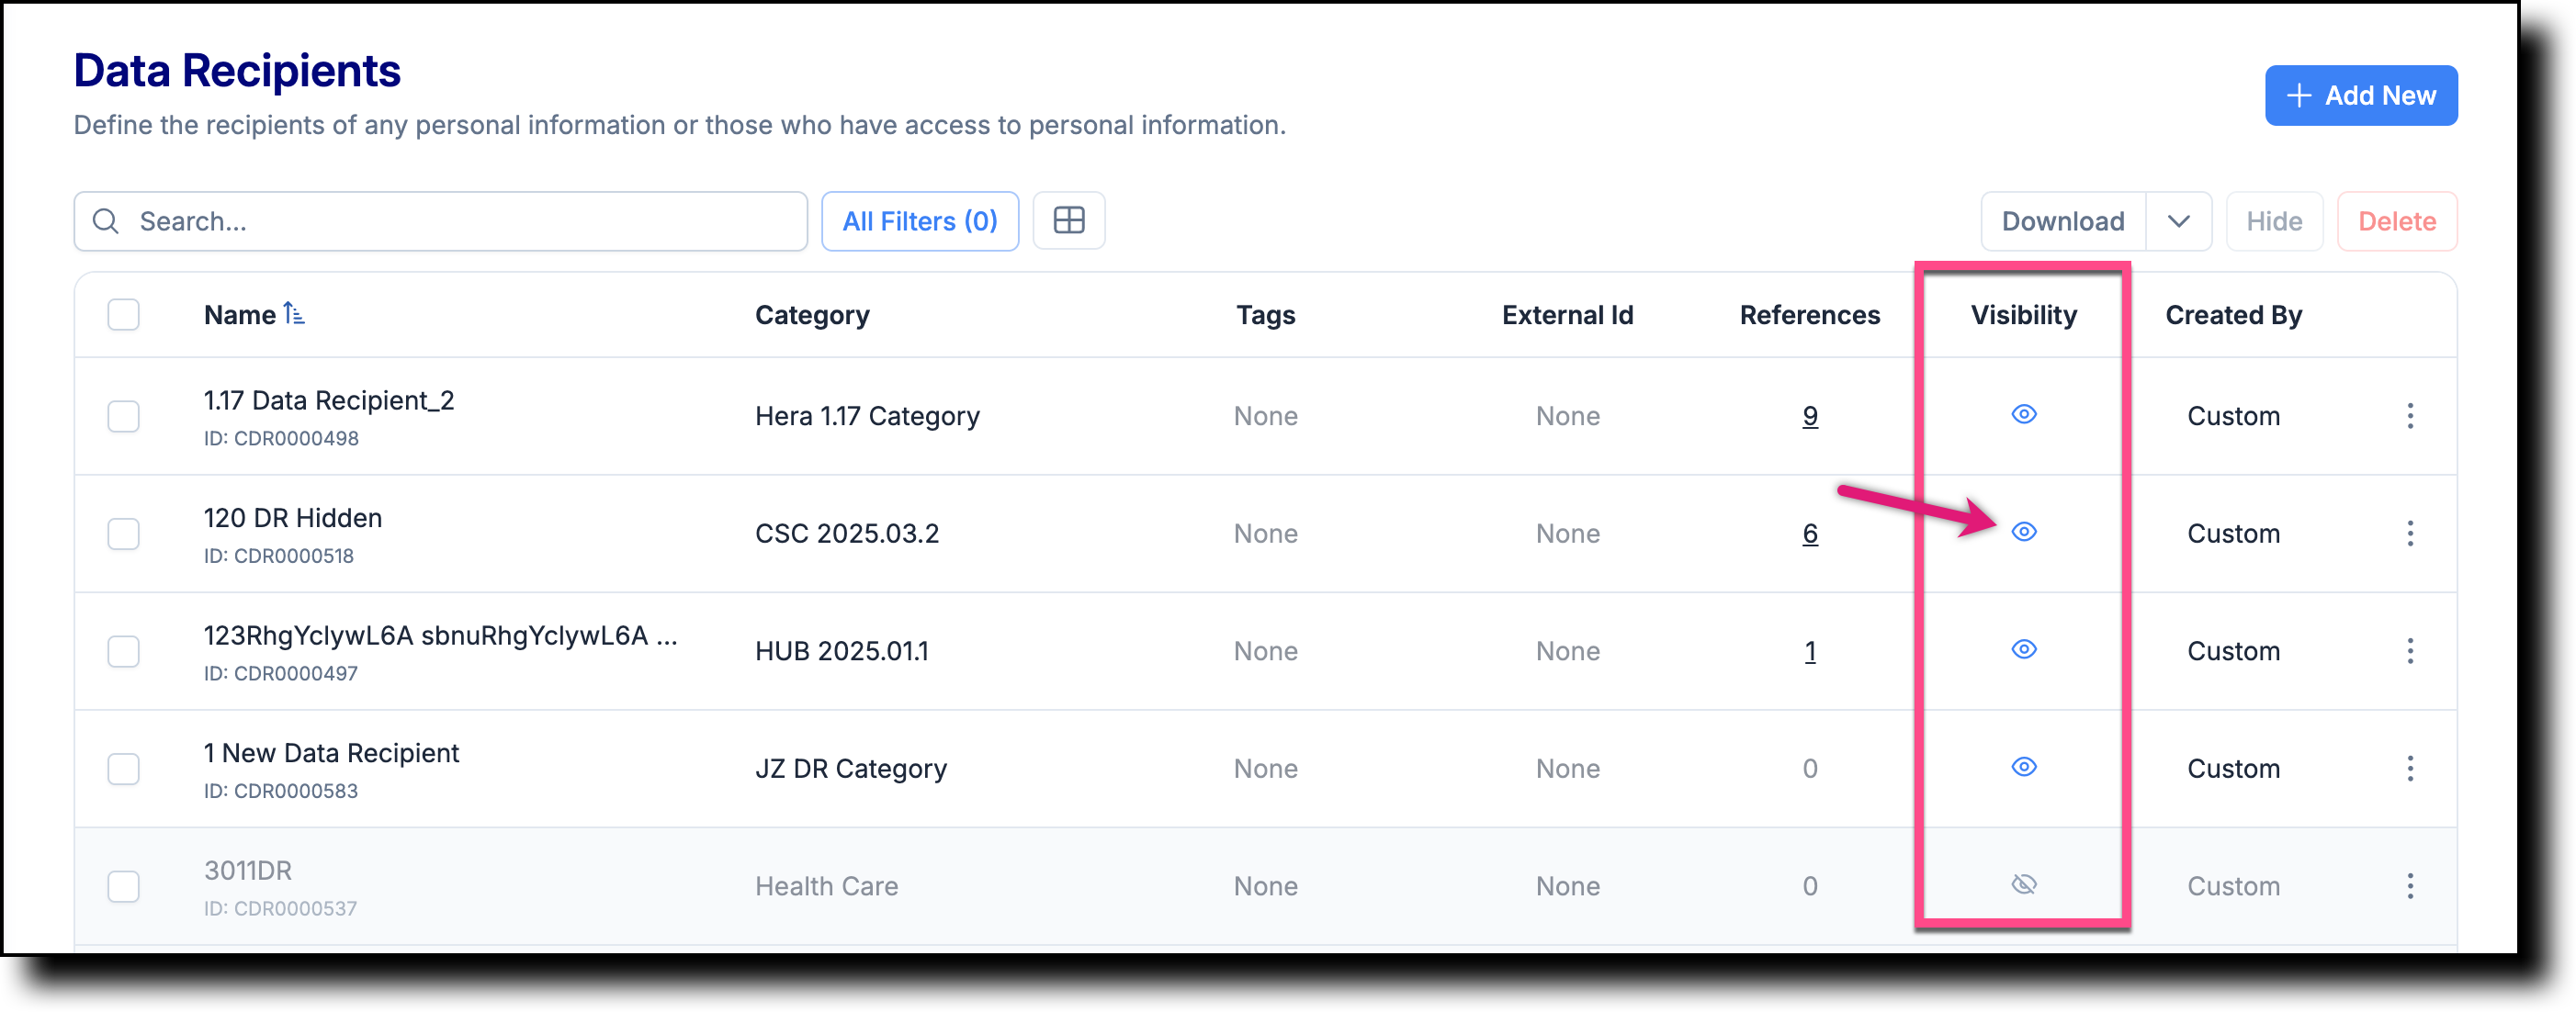The width and height of the screenshot is (2576, 1012).
Task: Click the HUB 2025.01.1 category cell
Action: (x=842, y=651)
